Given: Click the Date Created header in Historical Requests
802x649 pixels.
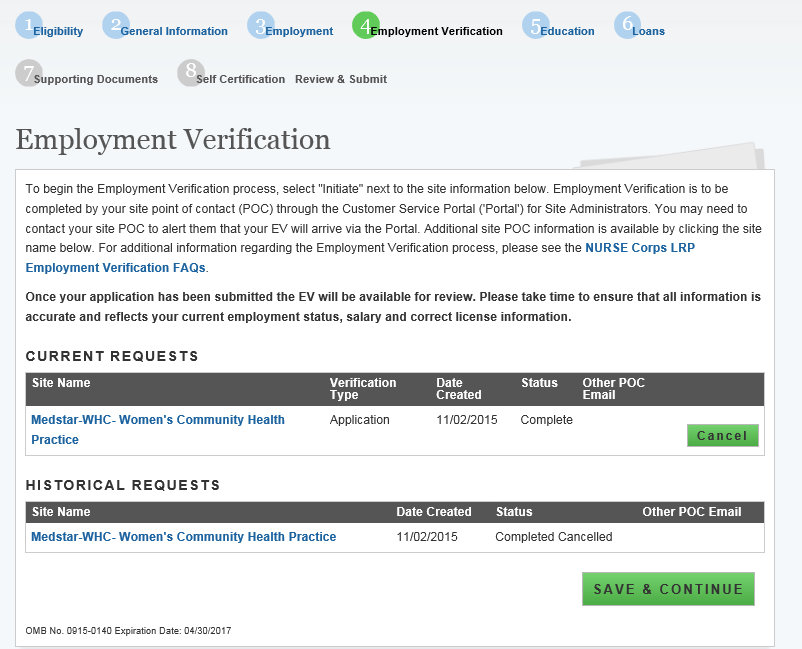Looking at the screenshot, I should (x=434, y=512).
